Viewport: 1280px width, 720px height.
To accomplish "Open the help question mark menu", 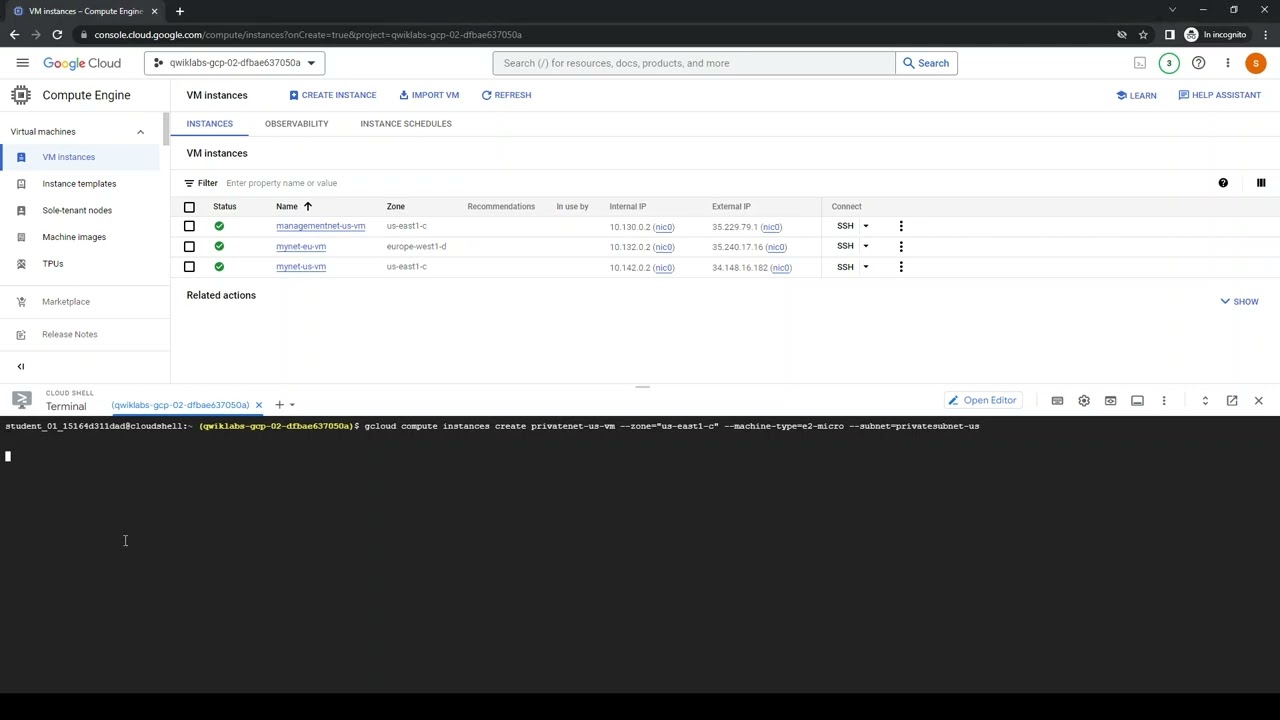I will click(1198, 63).
